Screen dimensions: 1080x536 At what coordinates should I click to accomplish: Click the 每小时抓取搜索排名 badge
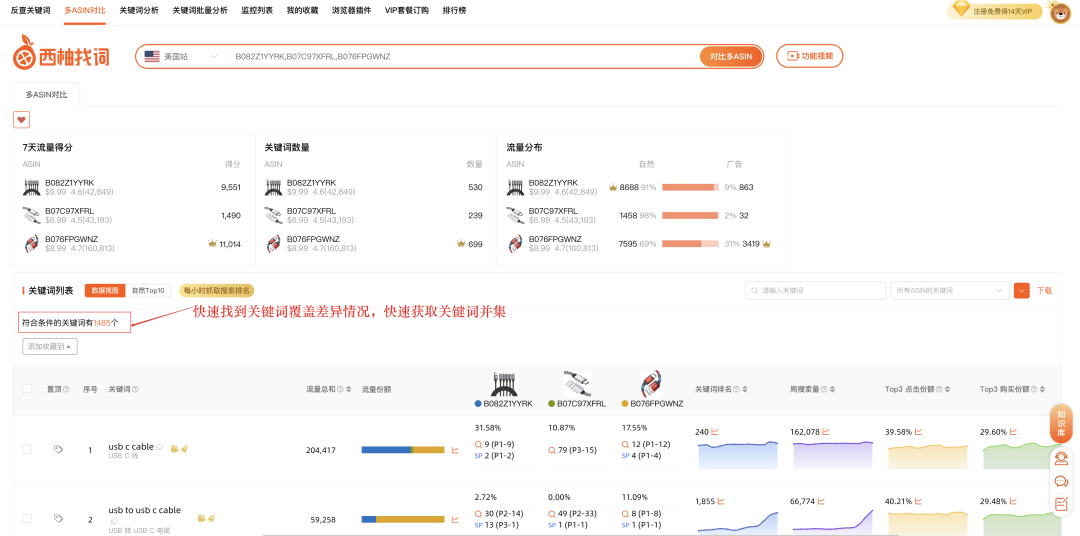click(x=217, y=291)
